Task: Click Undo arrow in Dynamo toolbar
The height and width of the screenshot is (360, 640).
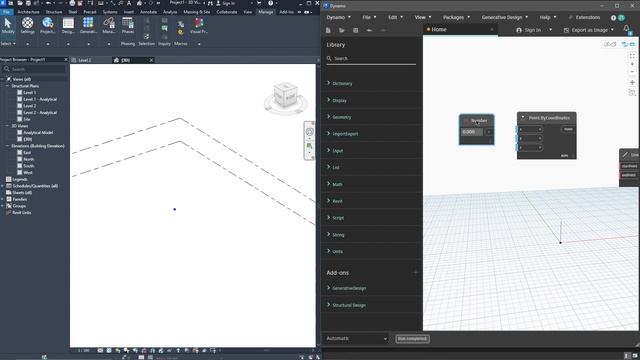Action: (369, 30)
